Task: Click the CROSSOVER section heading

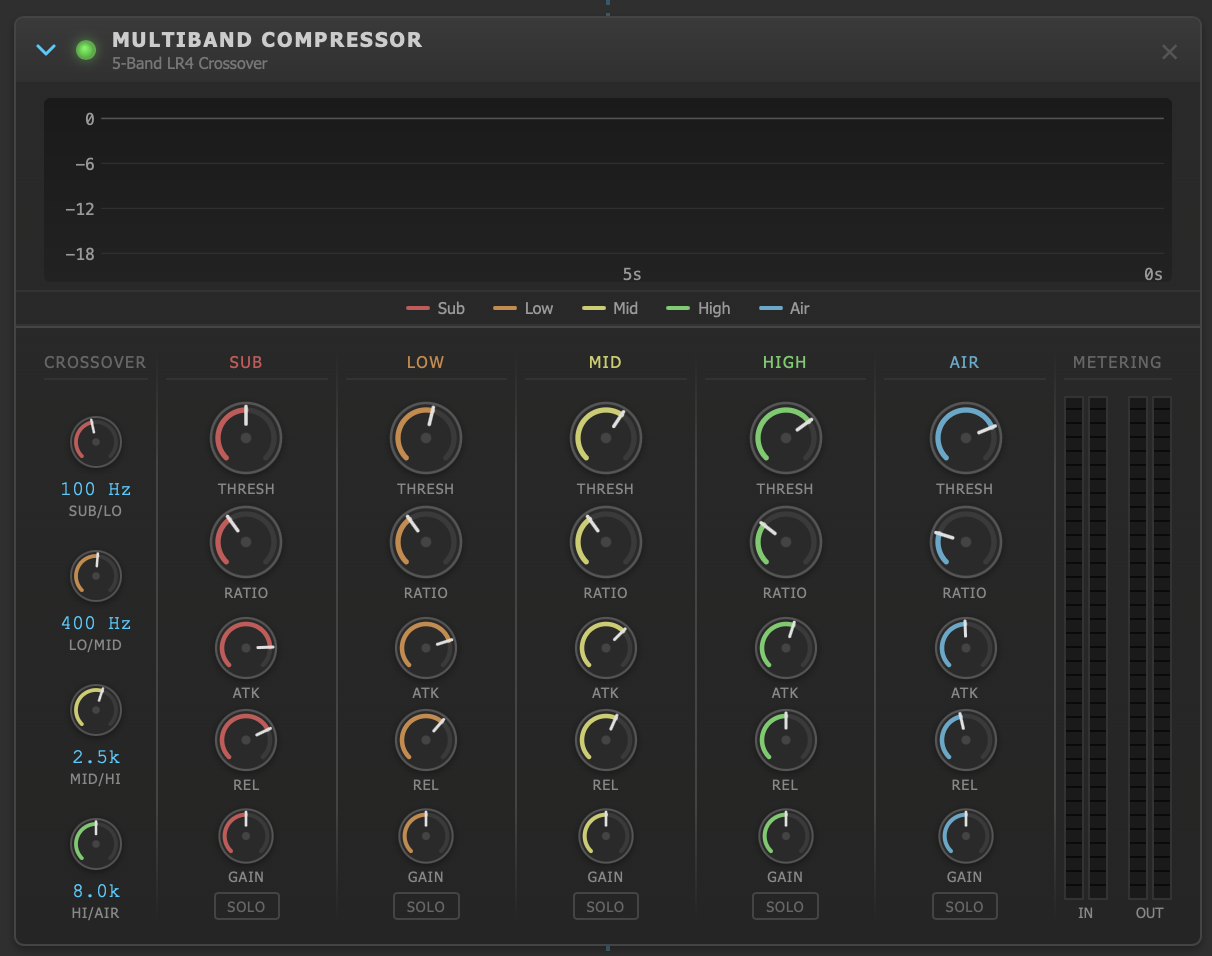Action: coord(95,362)
